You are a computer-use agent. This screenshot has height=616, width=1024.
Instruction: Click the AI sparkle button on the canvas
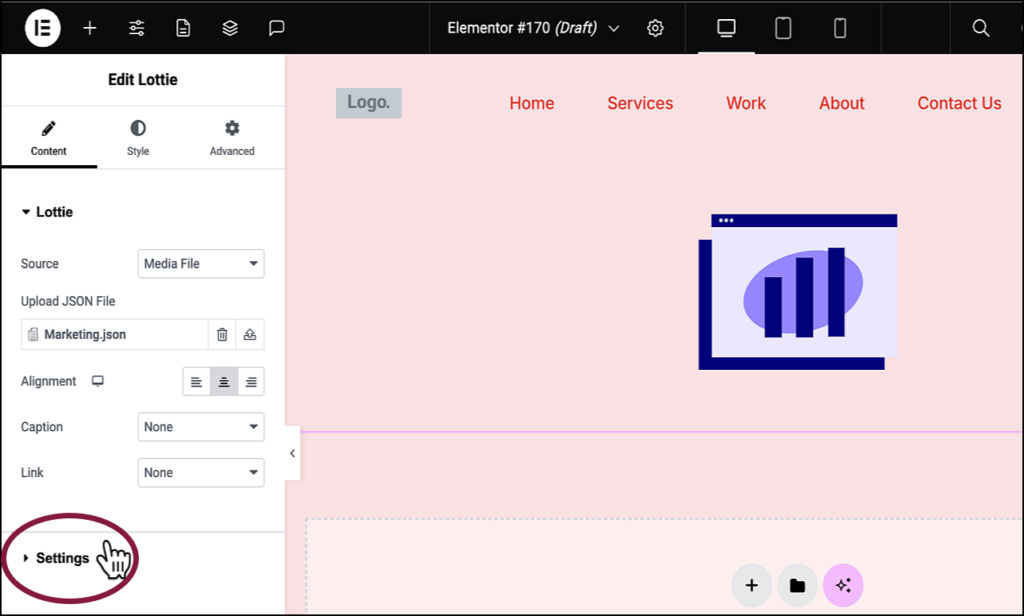(x=843, y=585)
